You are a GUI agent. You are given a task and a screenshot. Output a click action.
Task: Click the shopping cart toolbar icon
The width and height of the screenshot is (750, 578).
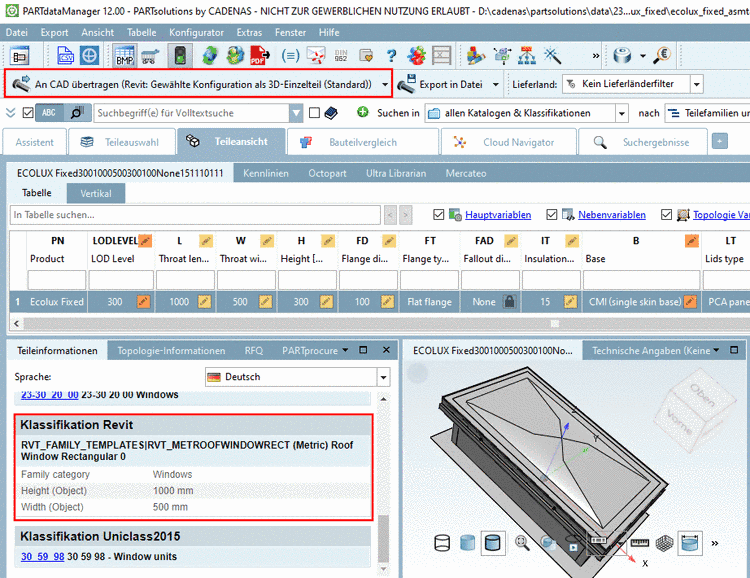point(149,56)
